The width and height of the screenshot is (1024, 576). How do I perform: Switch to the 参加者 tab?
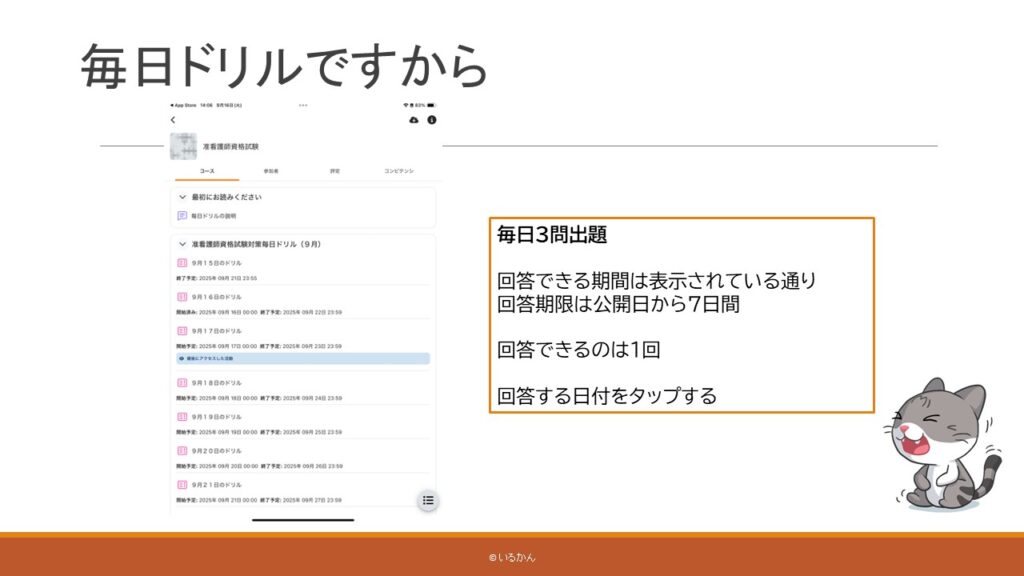(x=271, y=171)
